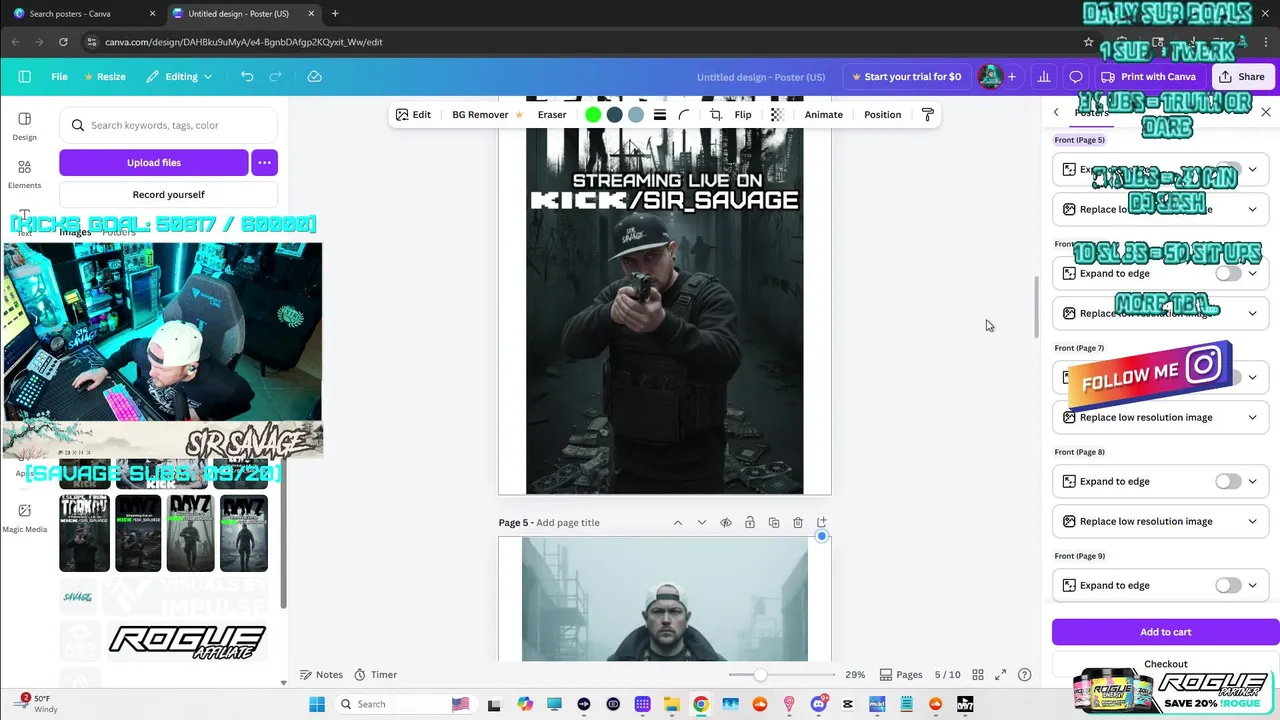Open the Animate panel

click(x=824, y=115)
